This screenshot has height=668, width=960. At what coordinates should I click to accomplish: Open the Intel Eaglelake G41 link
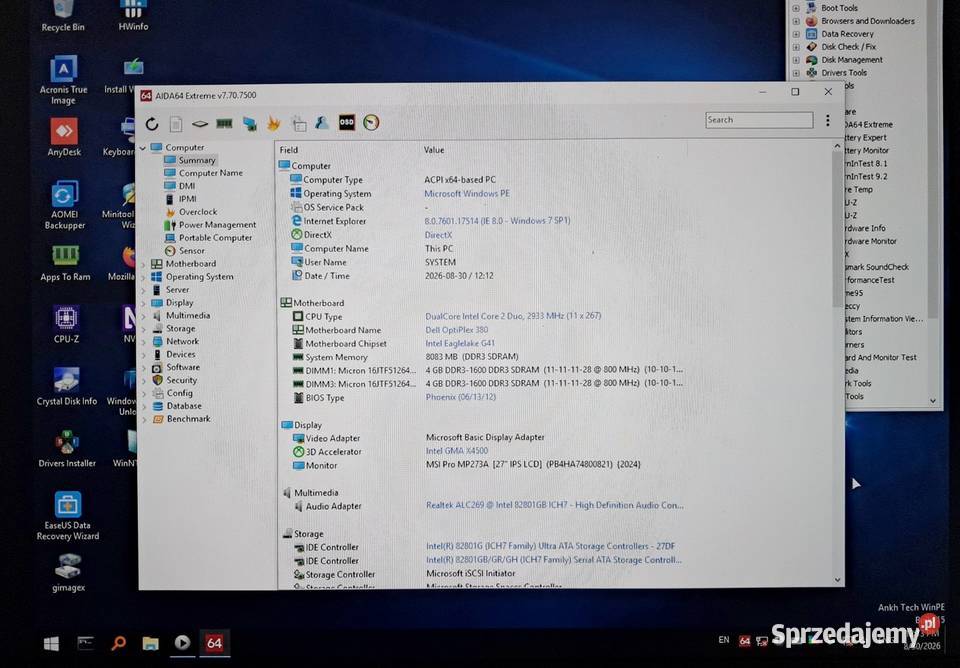[x=460, y=343]
